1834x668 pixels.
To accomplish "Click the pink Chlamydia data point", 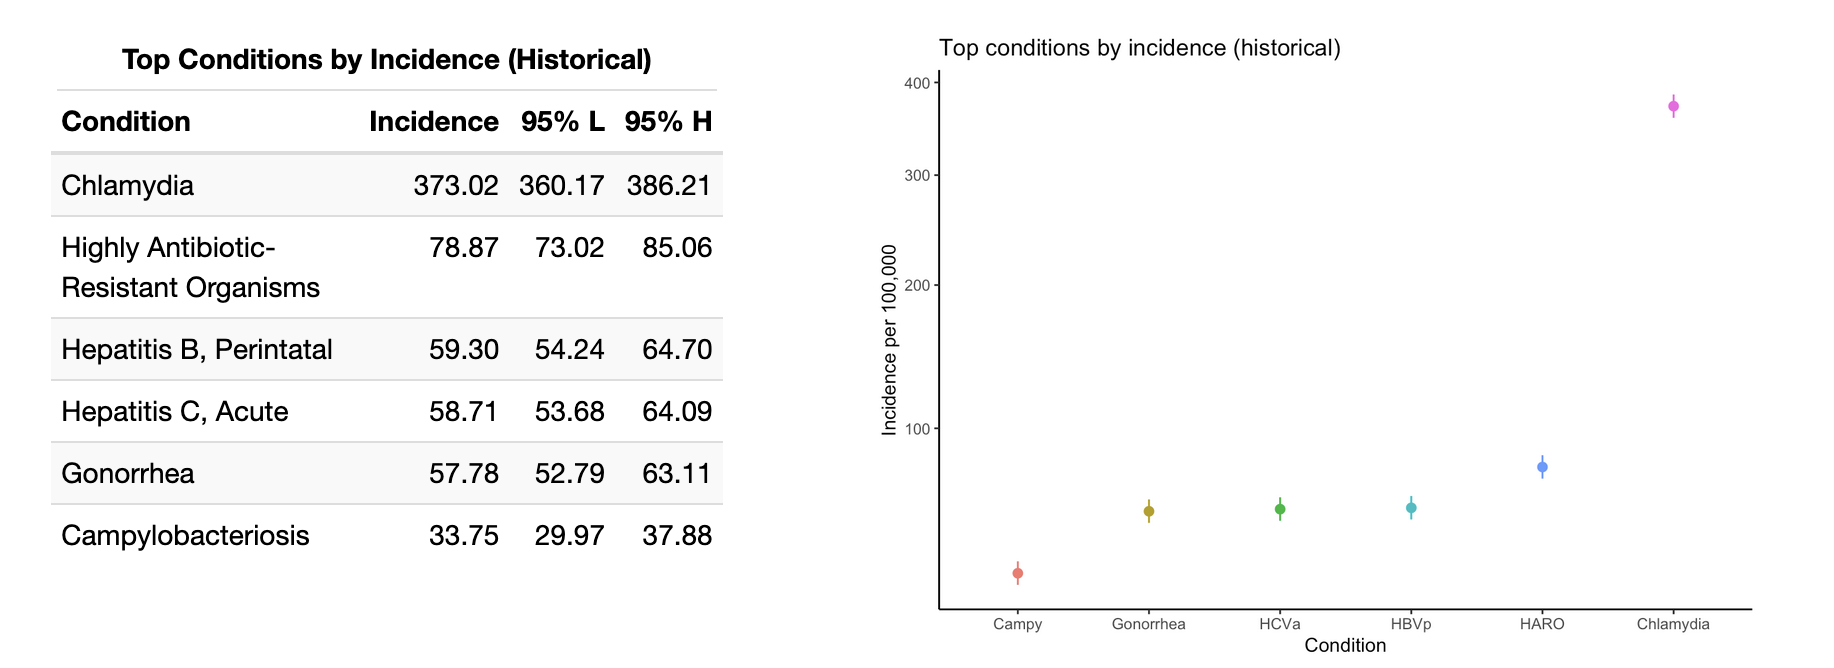I will [1673, 107].
